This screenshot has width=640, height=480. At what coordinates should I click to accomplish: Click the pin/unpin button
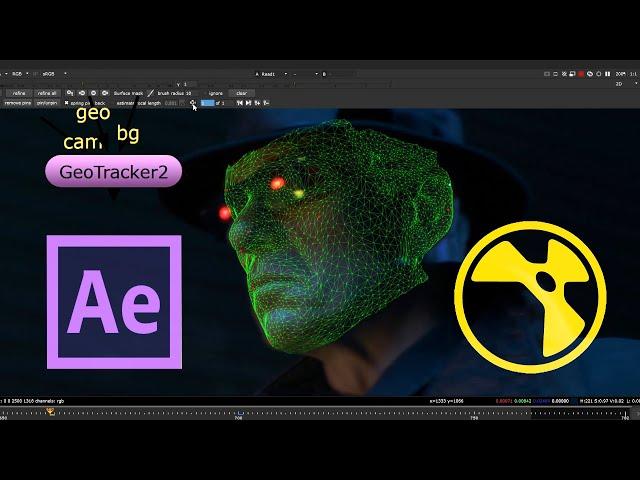[x=47, y=103]
